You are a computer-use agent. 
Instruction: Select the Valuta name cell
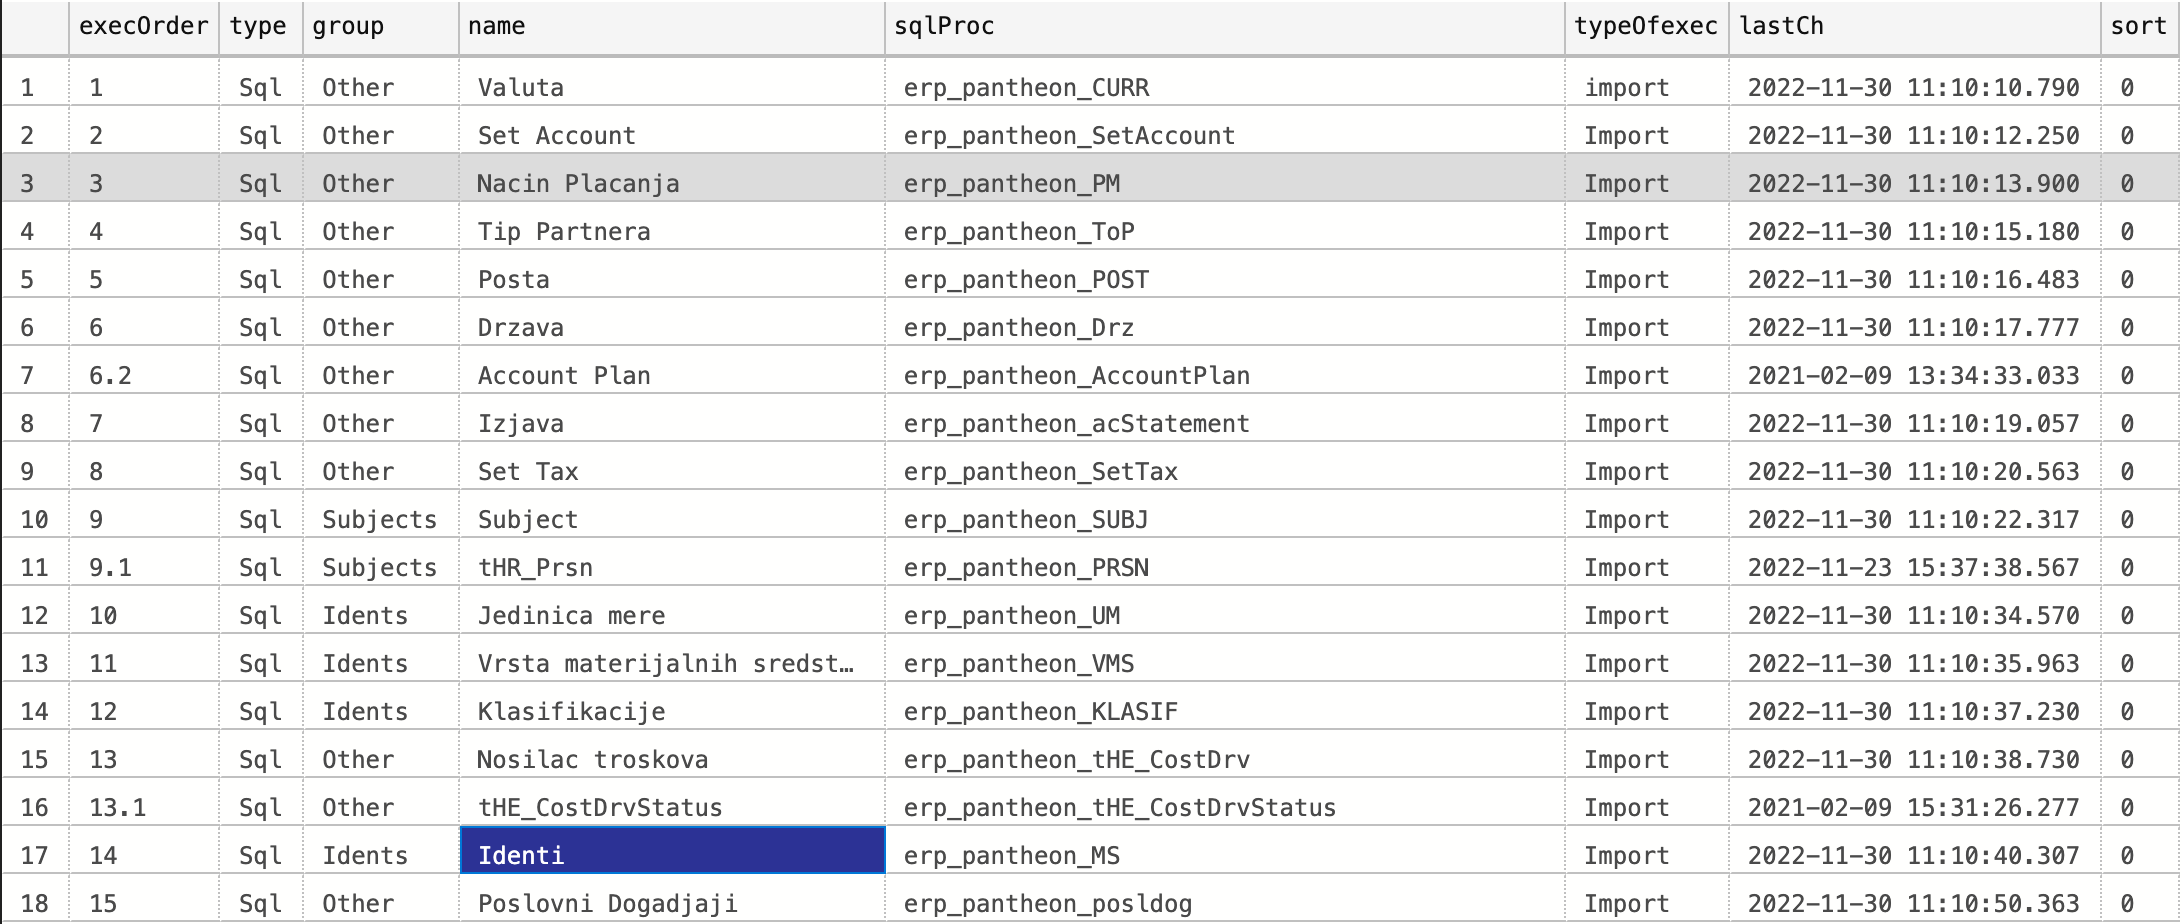point(671,88)
